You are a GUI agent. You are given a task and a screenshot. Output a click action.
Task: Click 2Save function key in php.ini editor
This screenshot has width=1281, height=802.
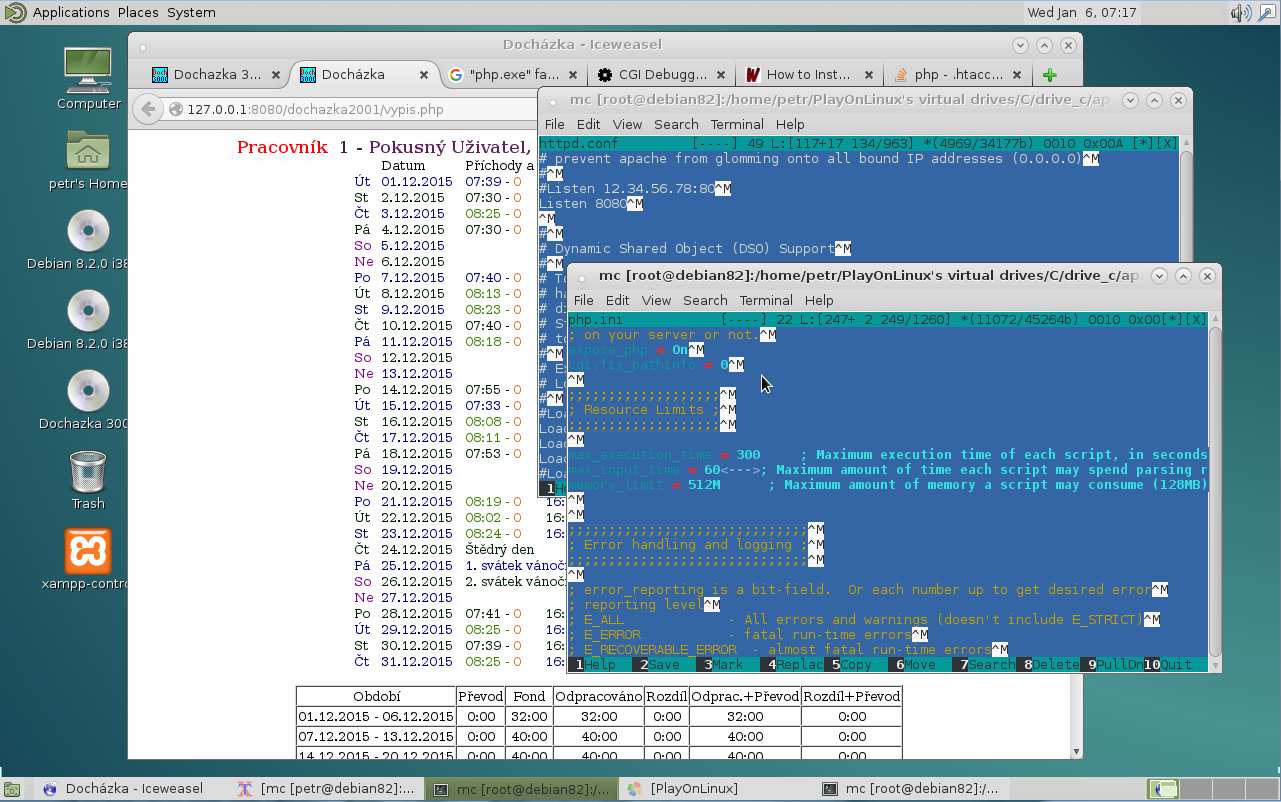(660, 665)
